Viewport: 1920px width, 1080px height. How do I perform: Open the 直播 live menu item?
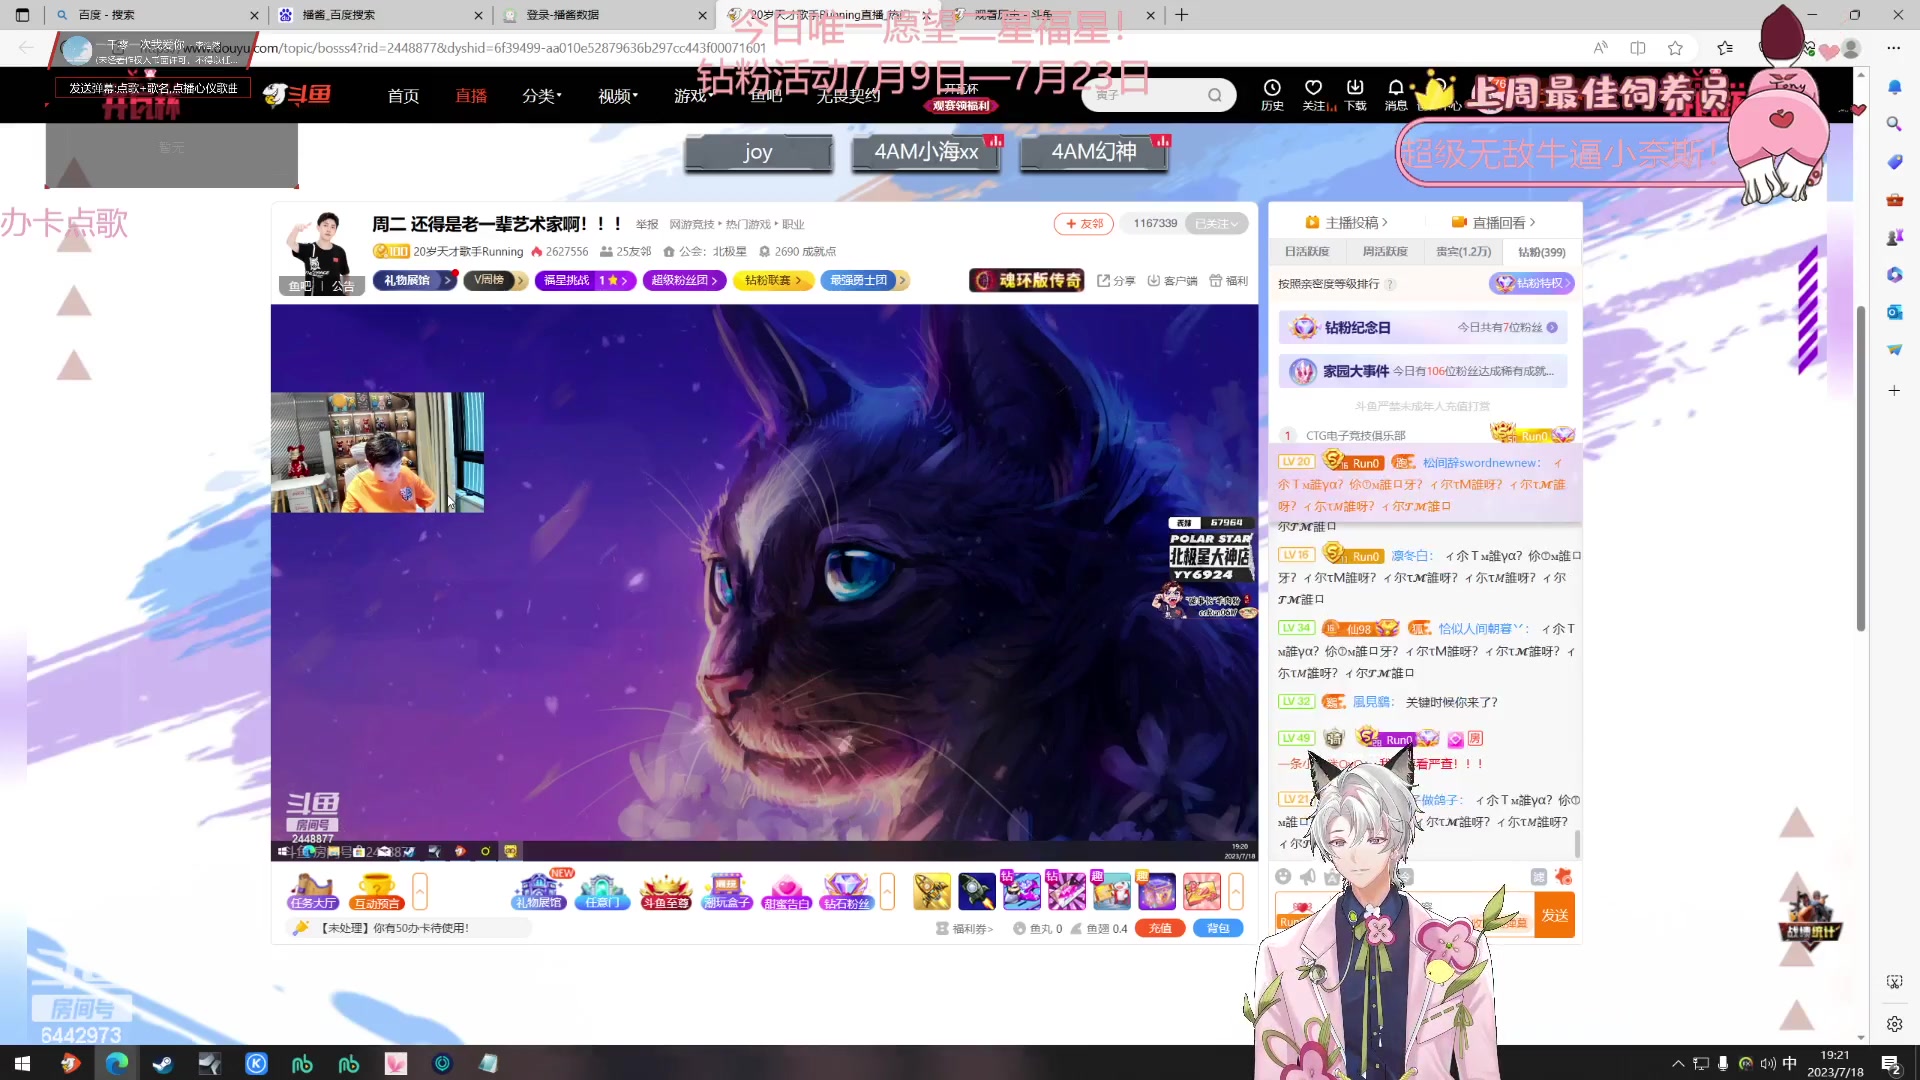coord(471,96)
